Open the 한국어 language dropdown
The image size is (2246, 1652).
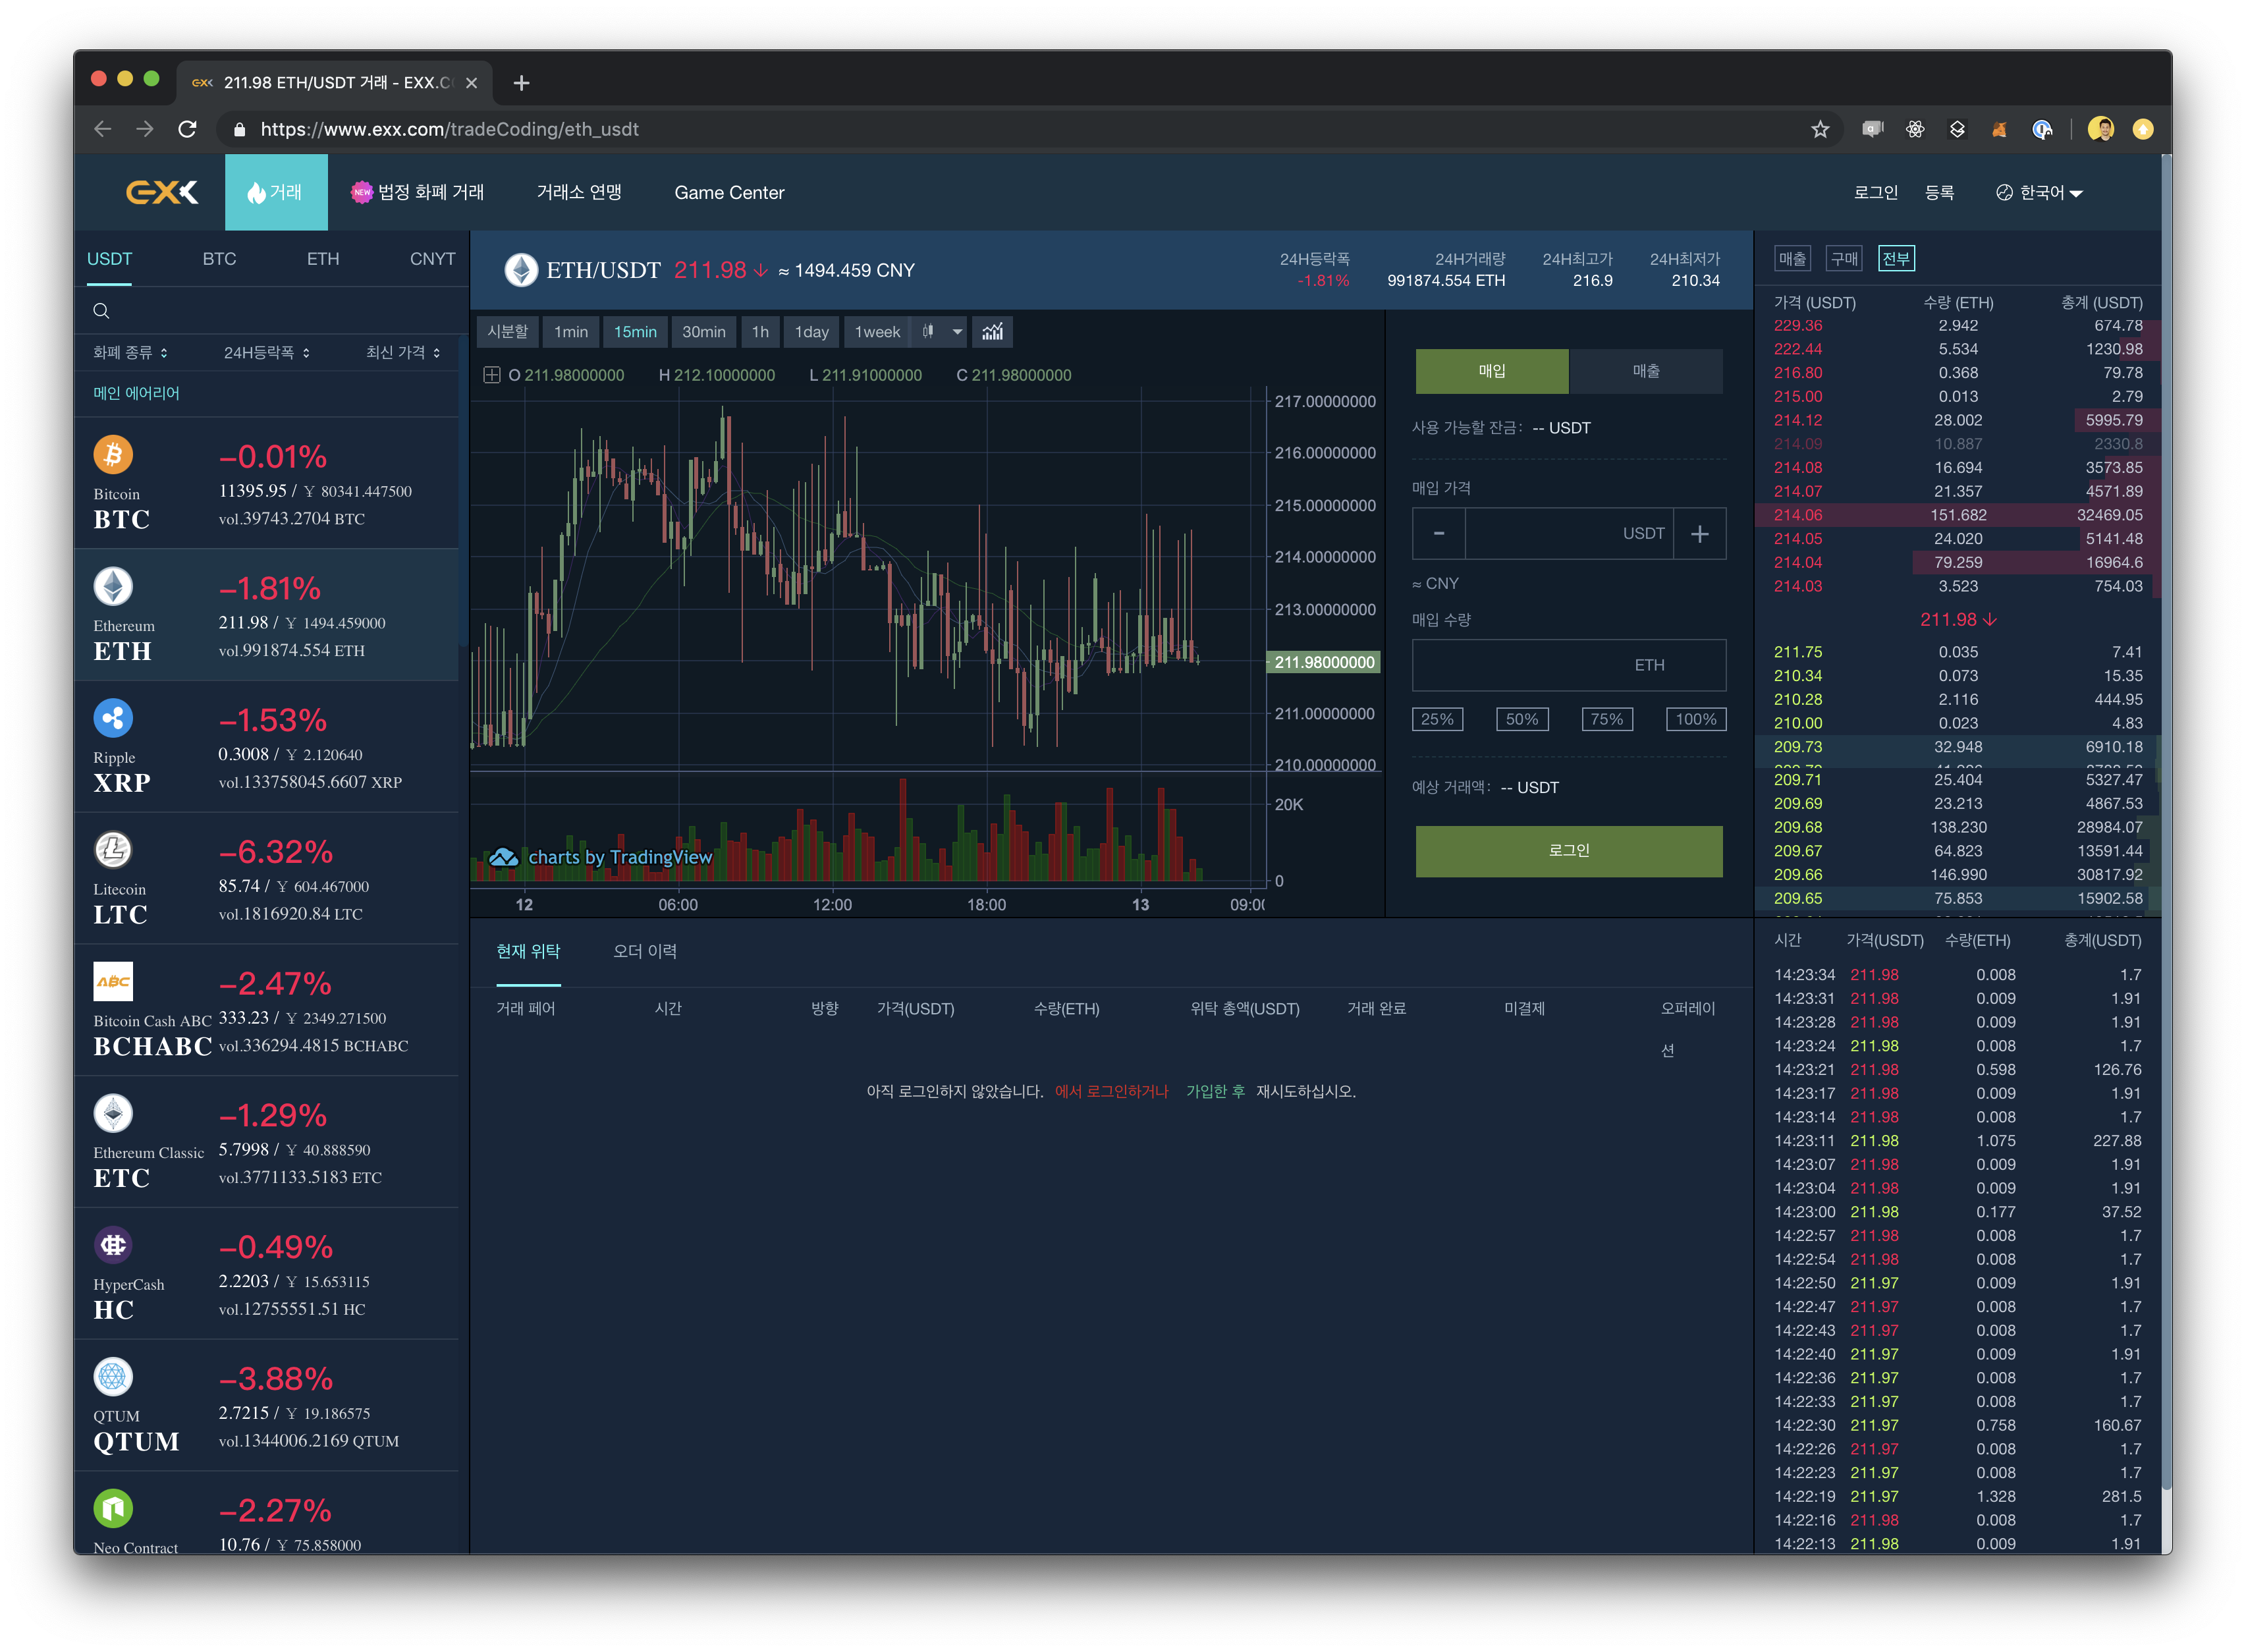(2039, 192)
